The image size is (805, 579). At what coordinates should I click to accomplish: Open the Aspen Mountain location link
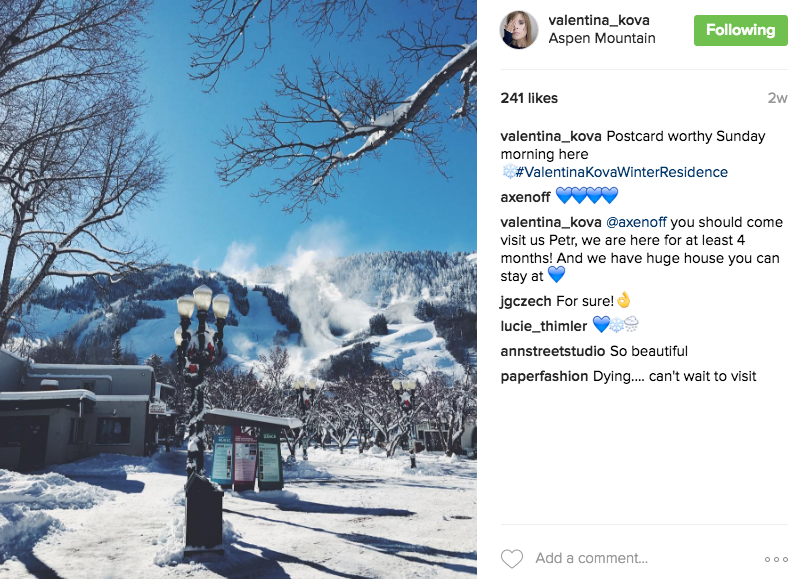tap(602, 38)
